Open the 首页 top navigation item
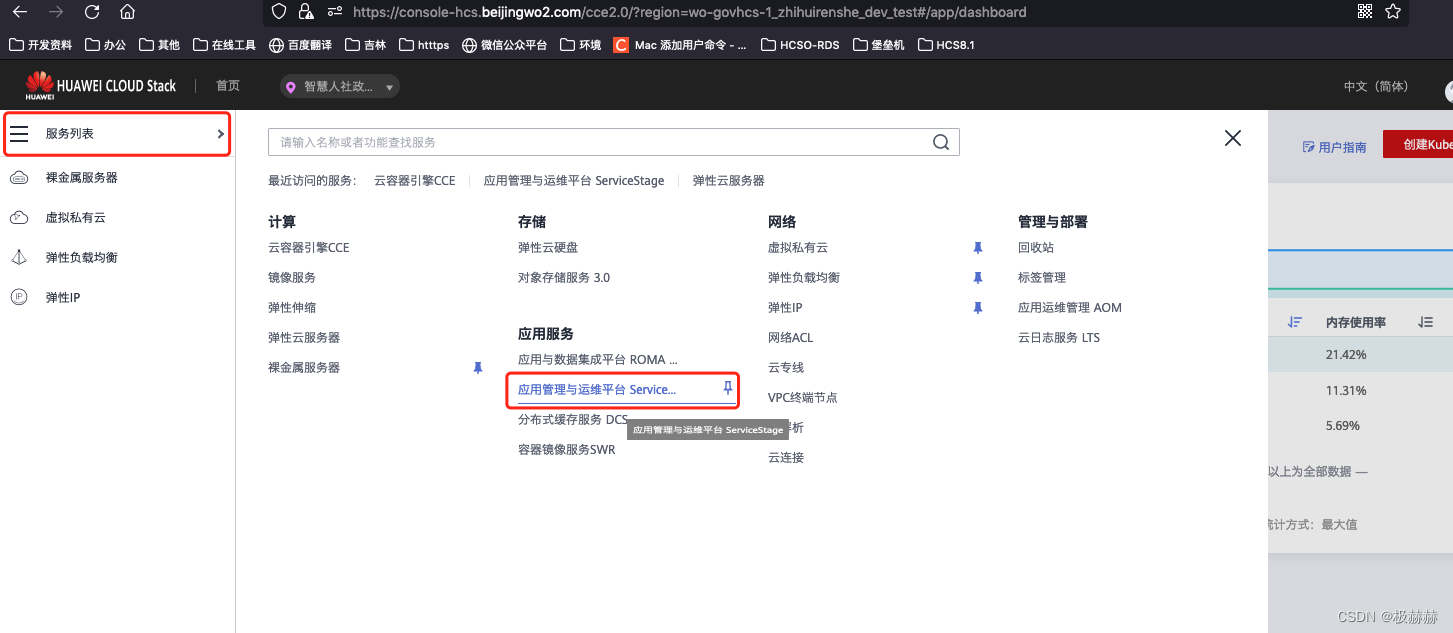1453x633 pixels. click(x=228, y=86)
